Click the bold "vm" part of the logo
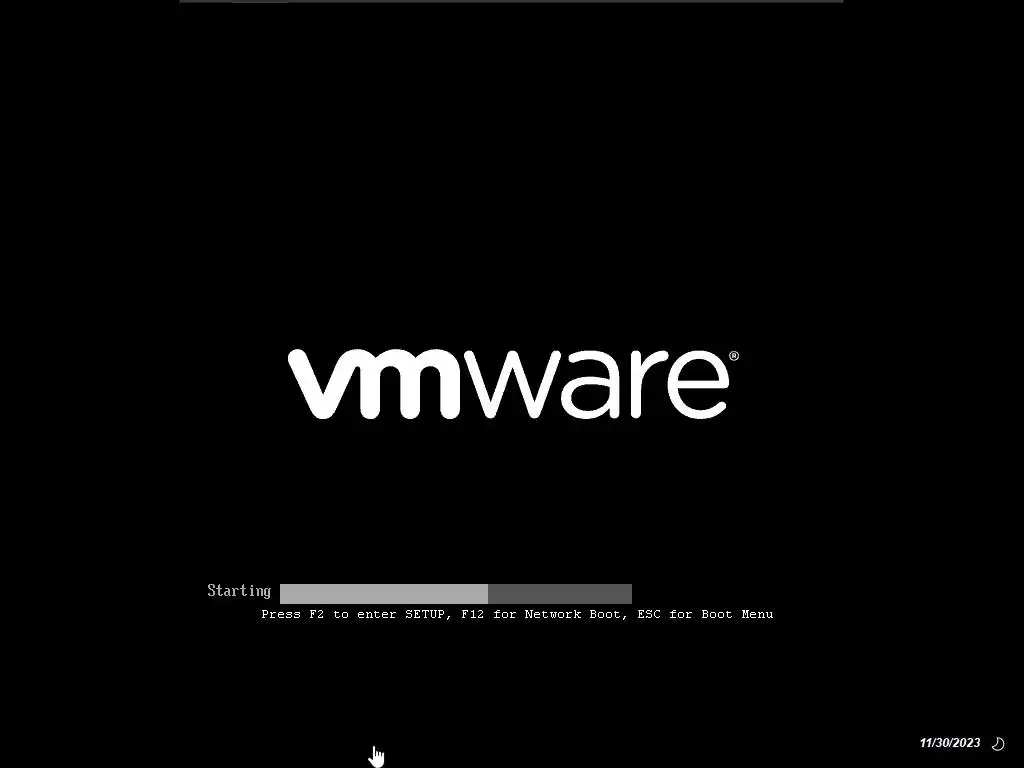This screenshot has width=1024, height=768. pos(374,384)
